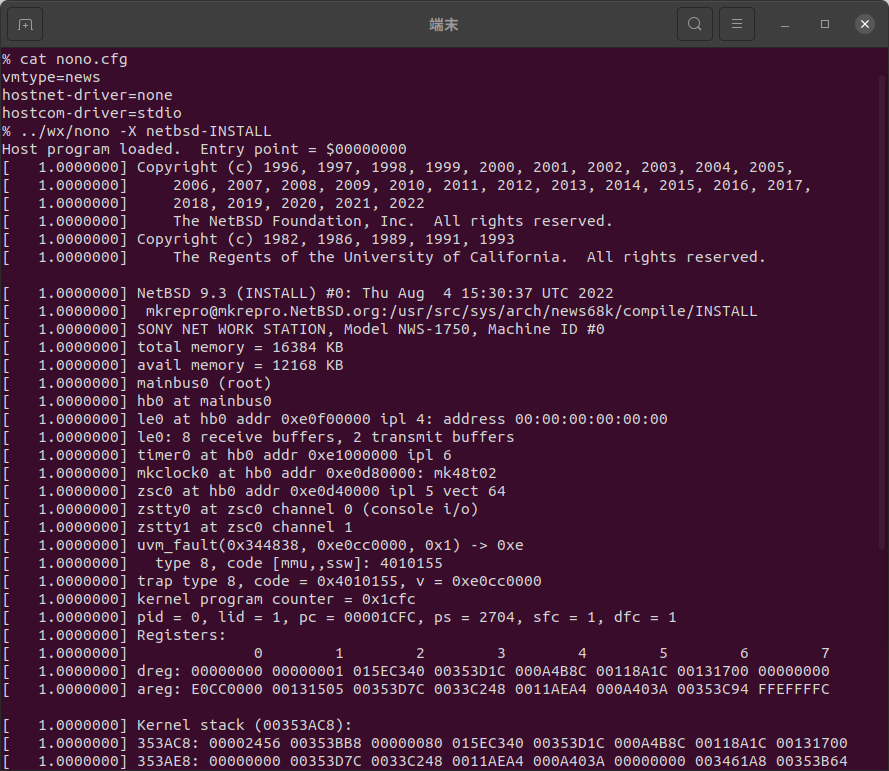
Task: Click the 'le0: 8 receive buffers' line
Action: coord(259,437)
